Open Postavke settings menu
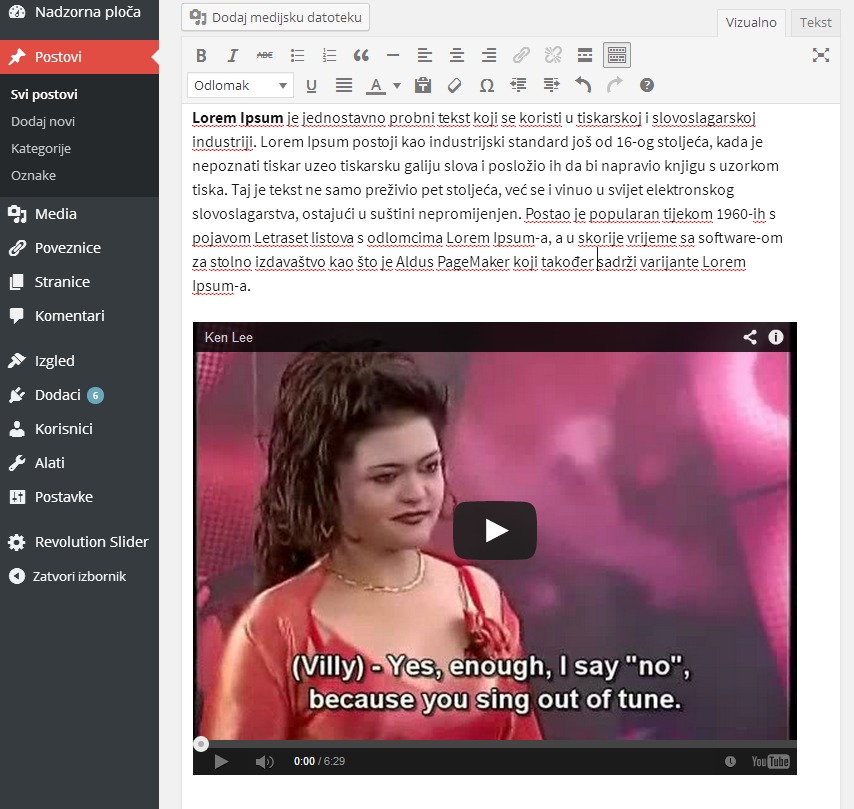This screenshot has height=809, width=854. pos(80,497)
